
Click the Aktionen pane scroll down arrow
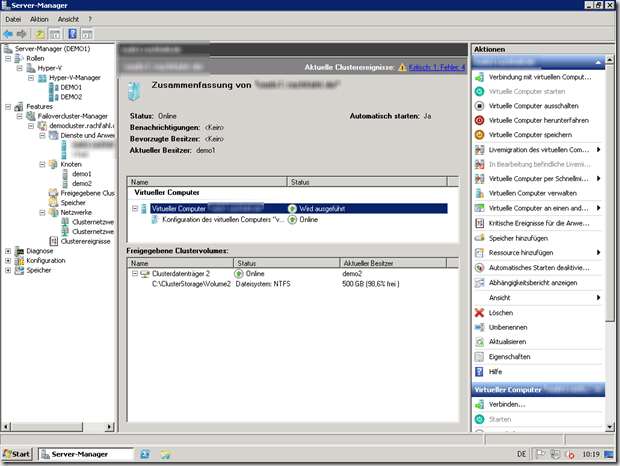(609, 427)
